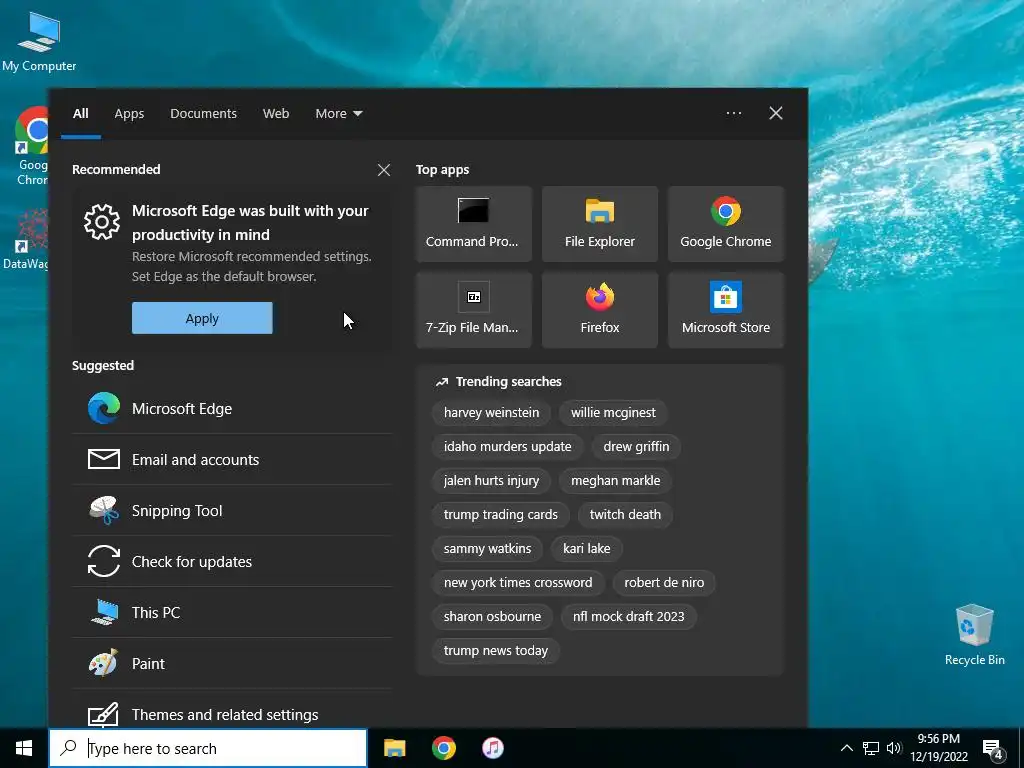The image size is (1024, 768).
Task: Search trending 'robert de niro'
Action: click(x=664, y=583)
